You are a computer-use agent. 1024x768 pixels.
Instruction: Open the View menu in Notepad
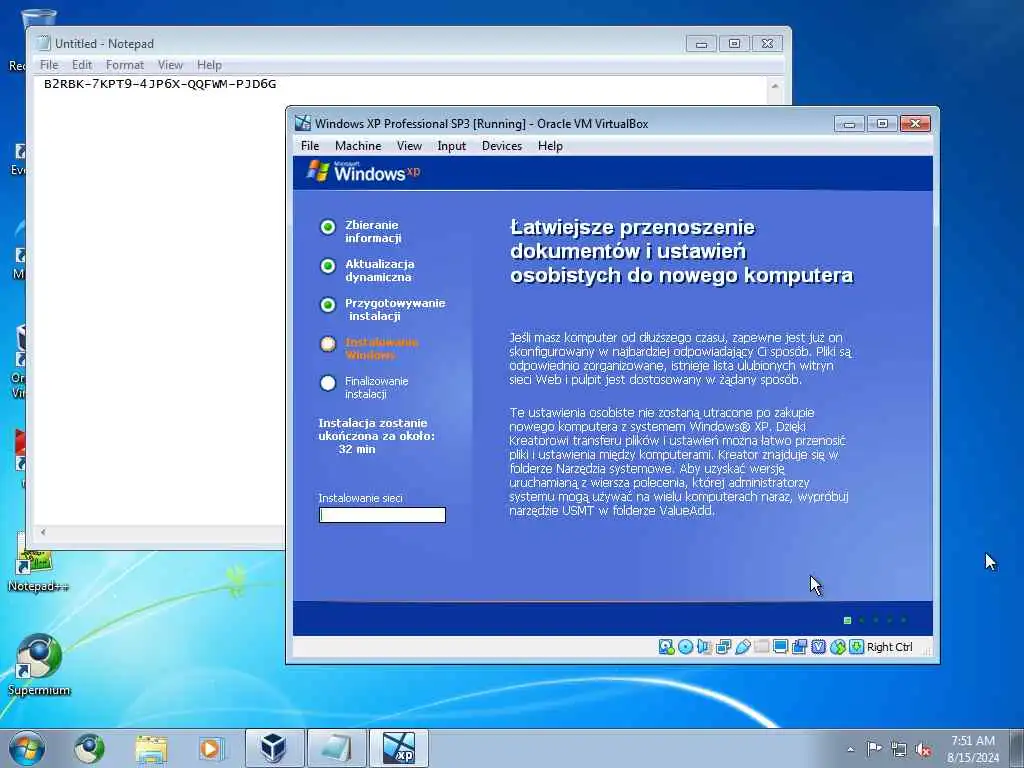170,65
